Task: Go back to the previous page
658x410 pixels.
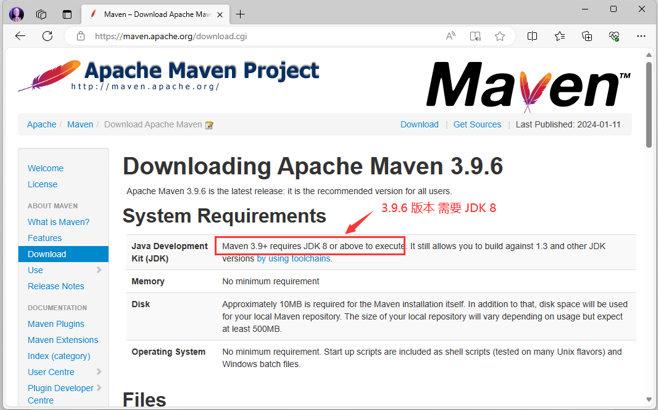Action: tap(20, 36)
